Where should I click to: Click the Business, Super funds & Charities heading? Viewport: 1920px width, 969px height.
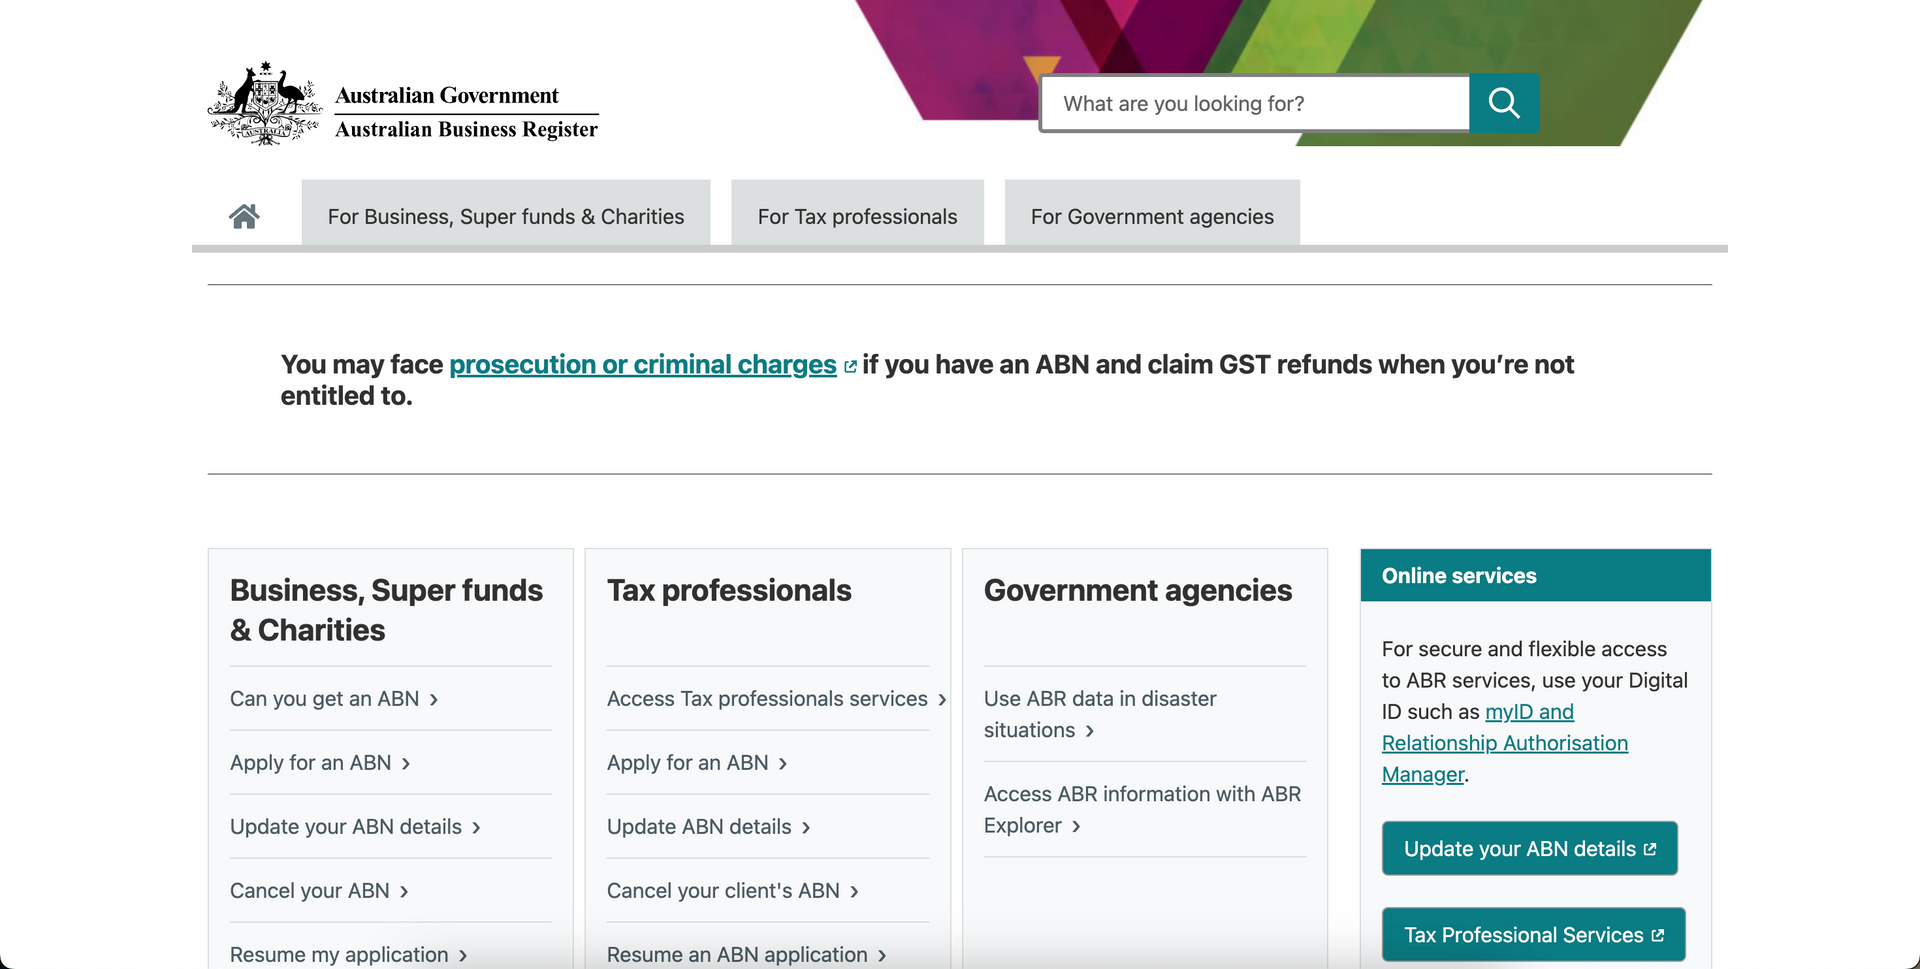[x=386, y=610]
